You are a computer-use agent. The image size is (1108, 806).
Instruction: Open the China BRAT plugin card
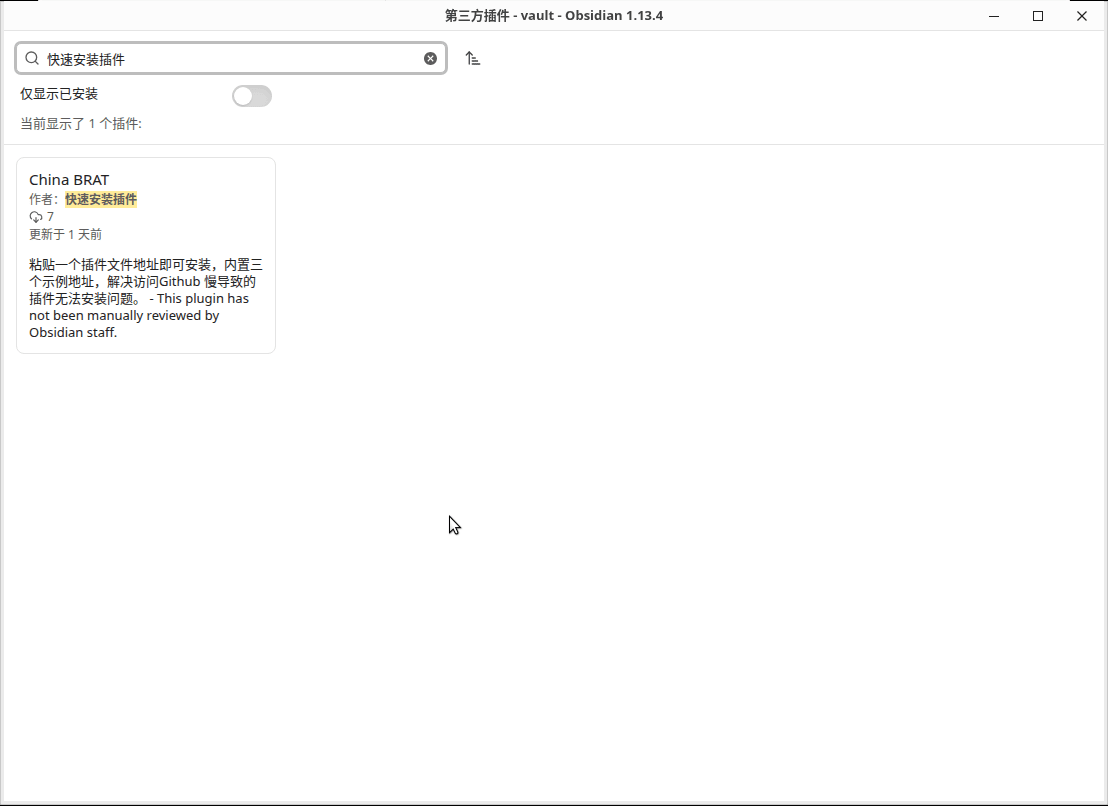tap(146, 256)
